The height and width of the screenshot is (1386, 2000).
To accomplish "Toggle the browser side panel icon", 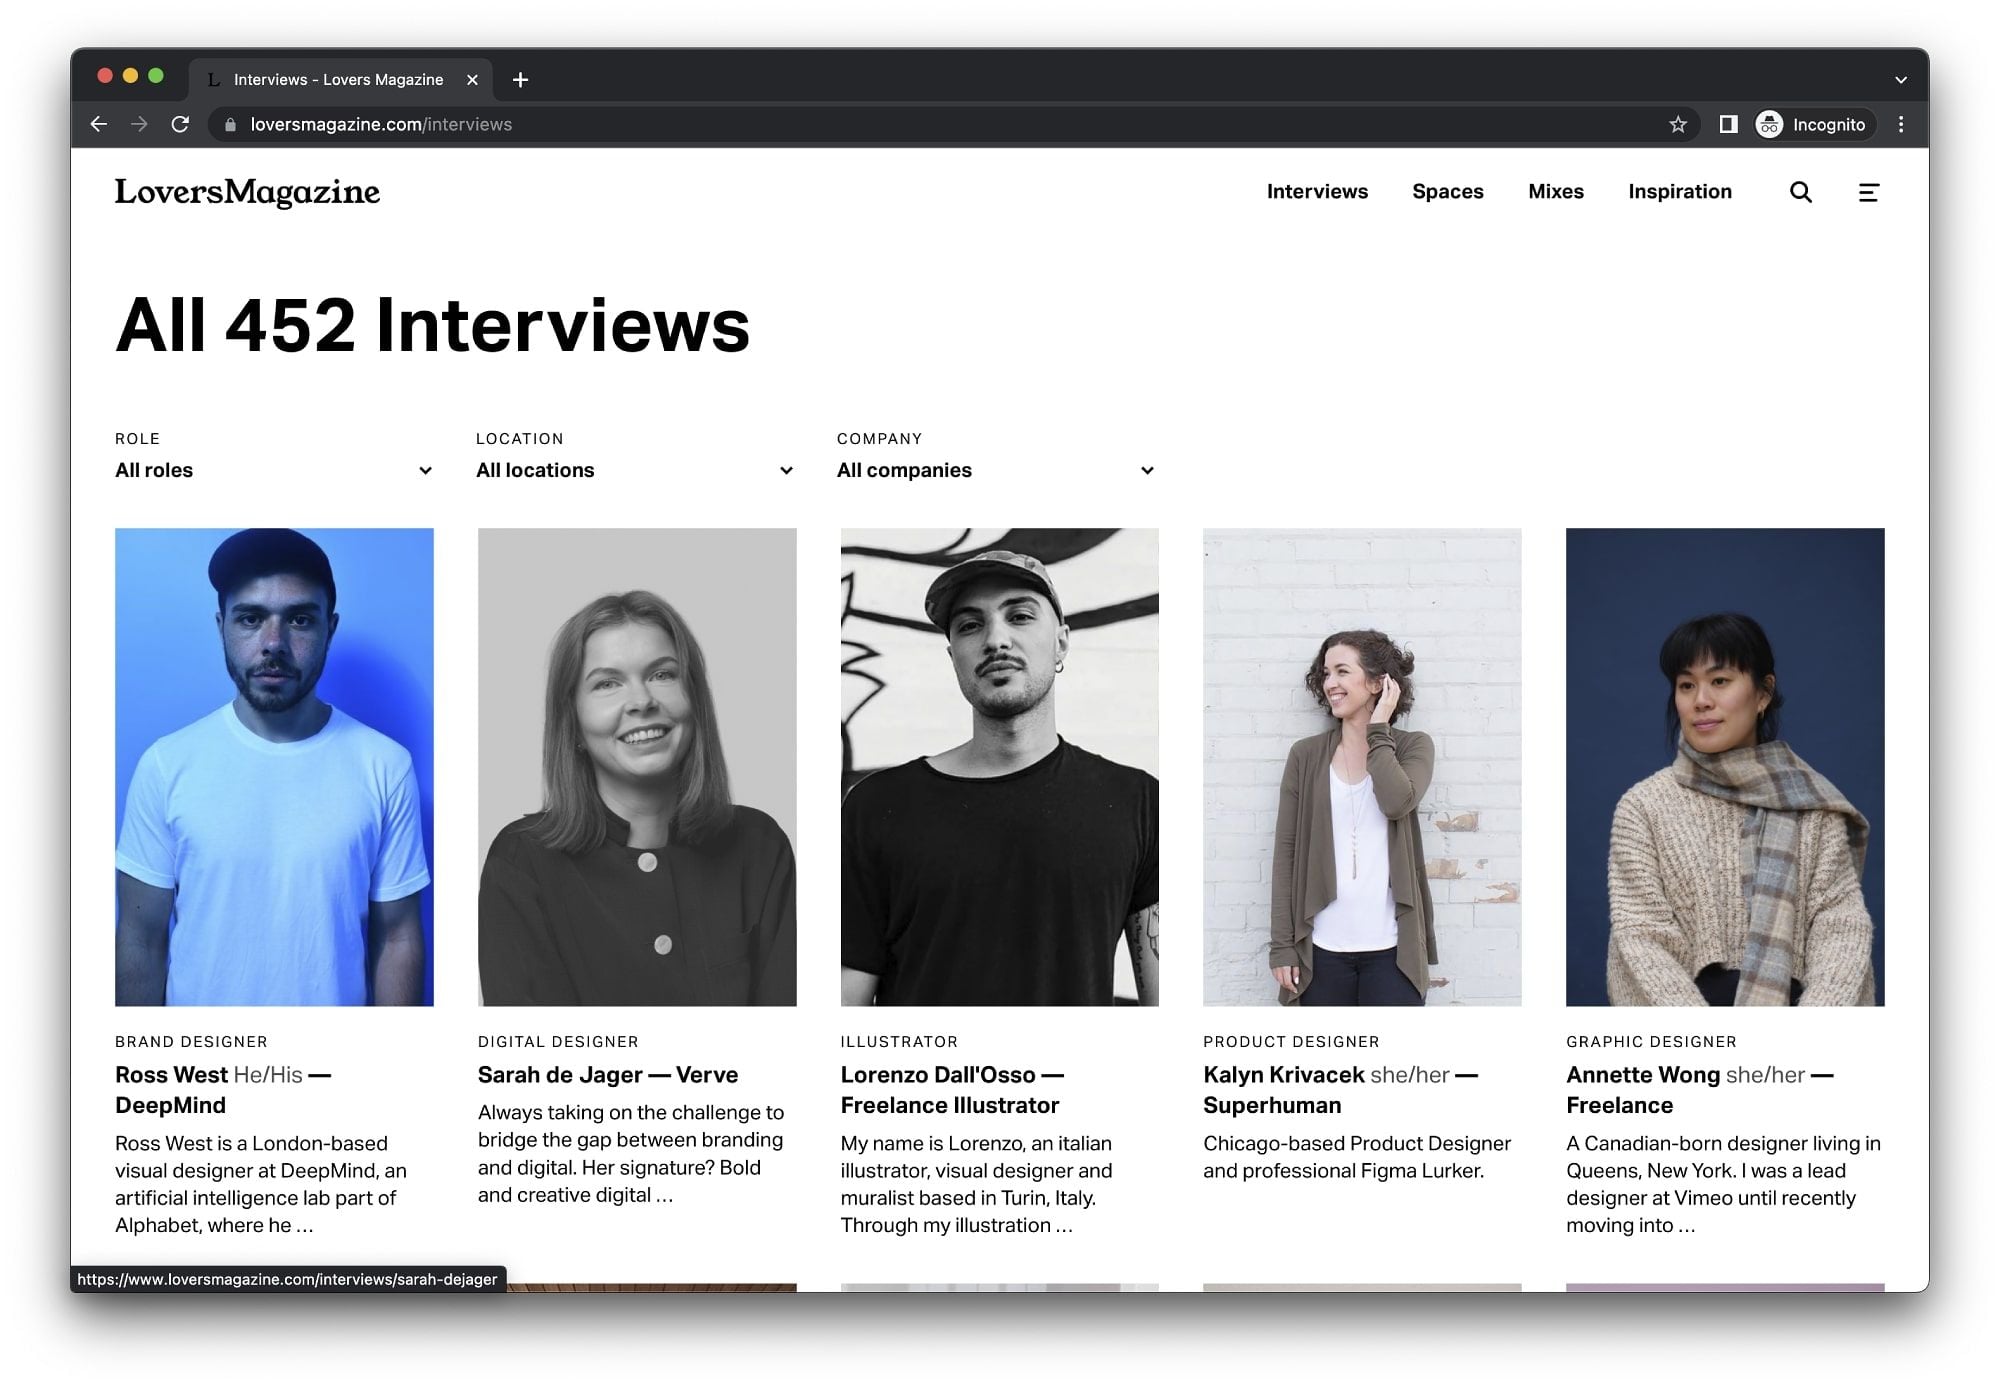I will (1727, 124).
